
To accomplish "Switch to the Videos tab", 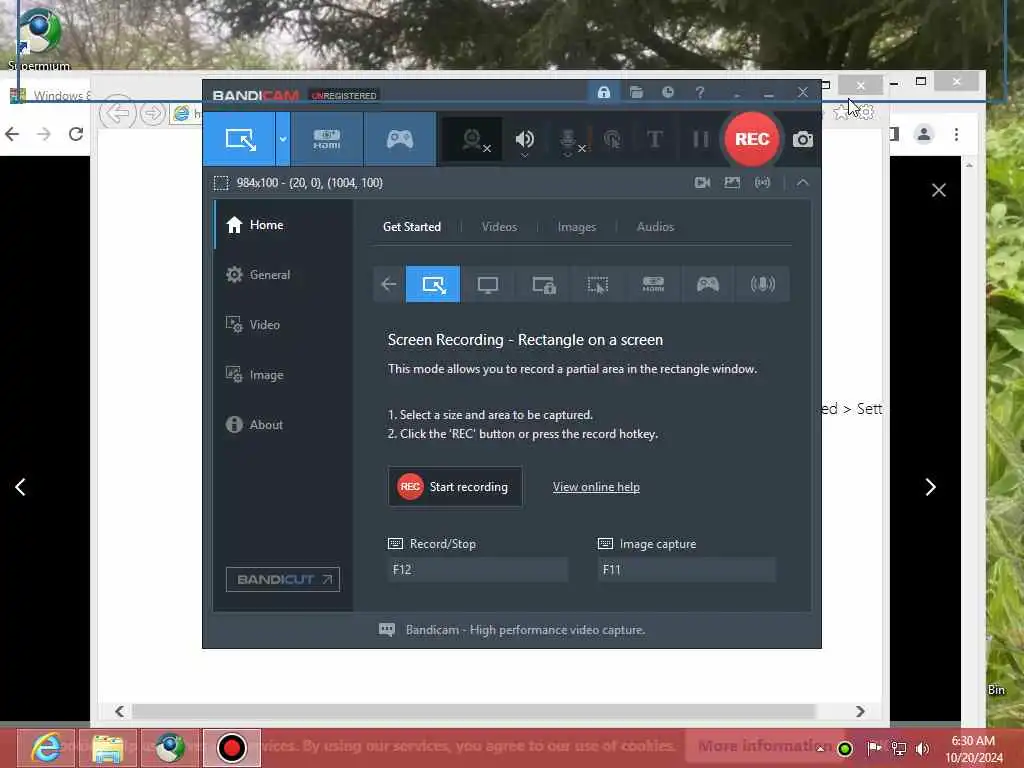I will (x=499, y=227).
